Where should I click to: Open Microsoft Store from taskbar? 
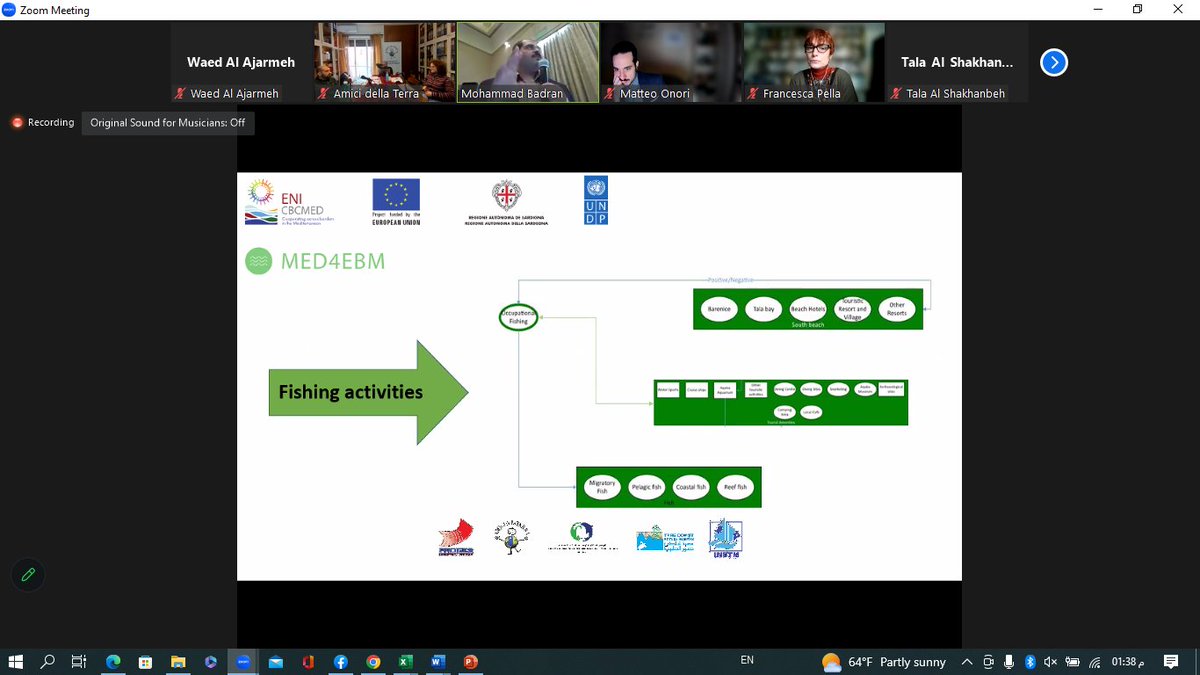pos(145,661)
